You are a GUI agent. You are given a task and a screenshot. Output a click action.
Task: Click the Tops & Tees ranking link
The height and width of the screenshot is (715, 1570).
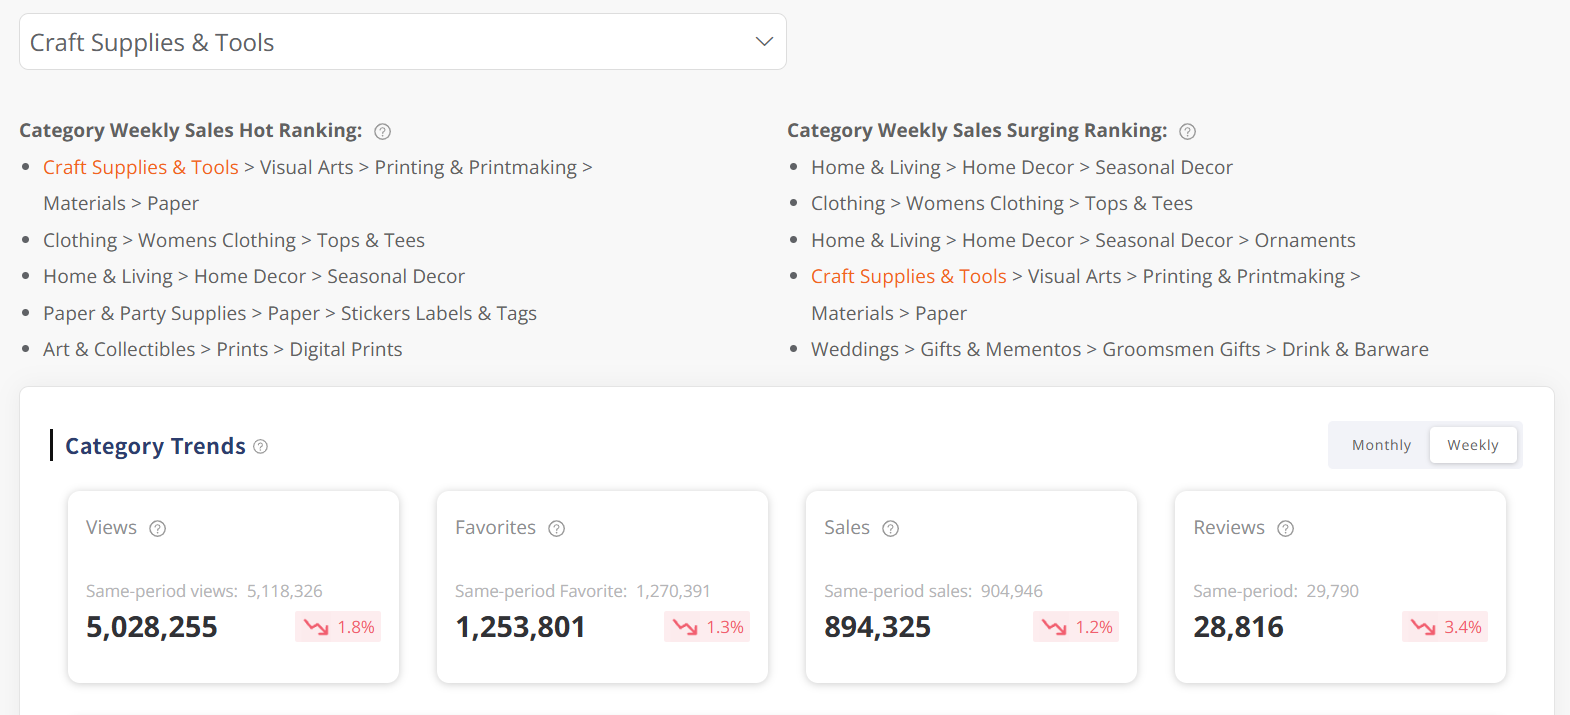tap(371, 240)
